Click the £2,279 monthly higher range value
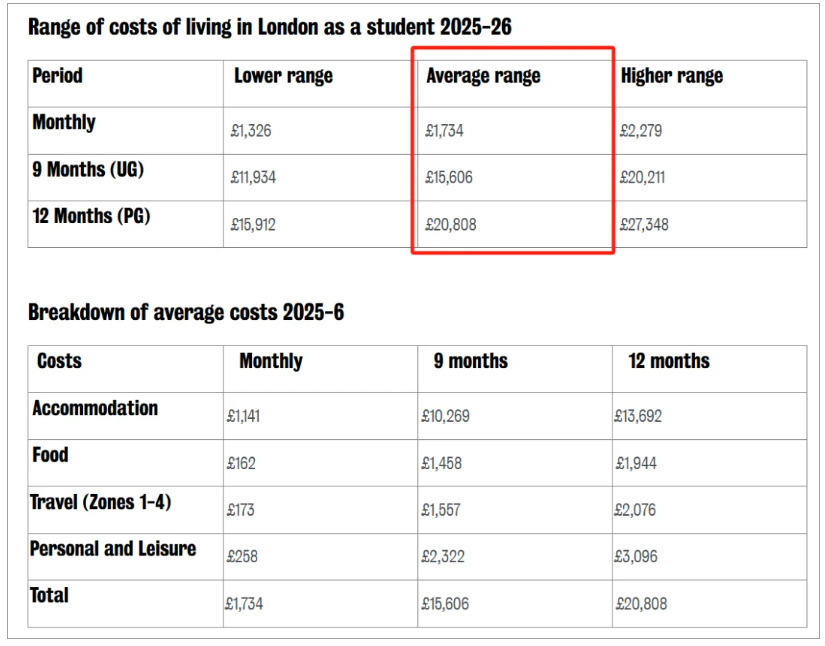 coord(640,131)
